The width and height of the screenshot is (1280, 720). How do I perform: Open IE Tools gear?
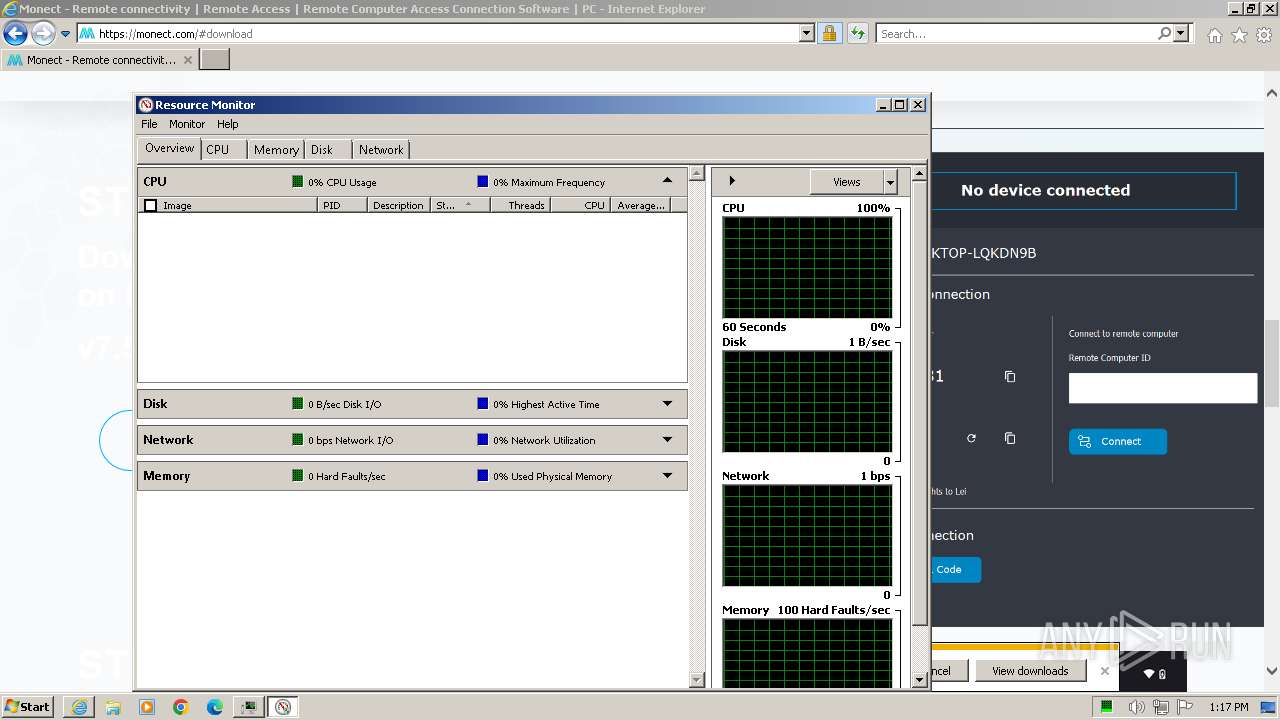pyautogui.click(x=1264, y=35)
